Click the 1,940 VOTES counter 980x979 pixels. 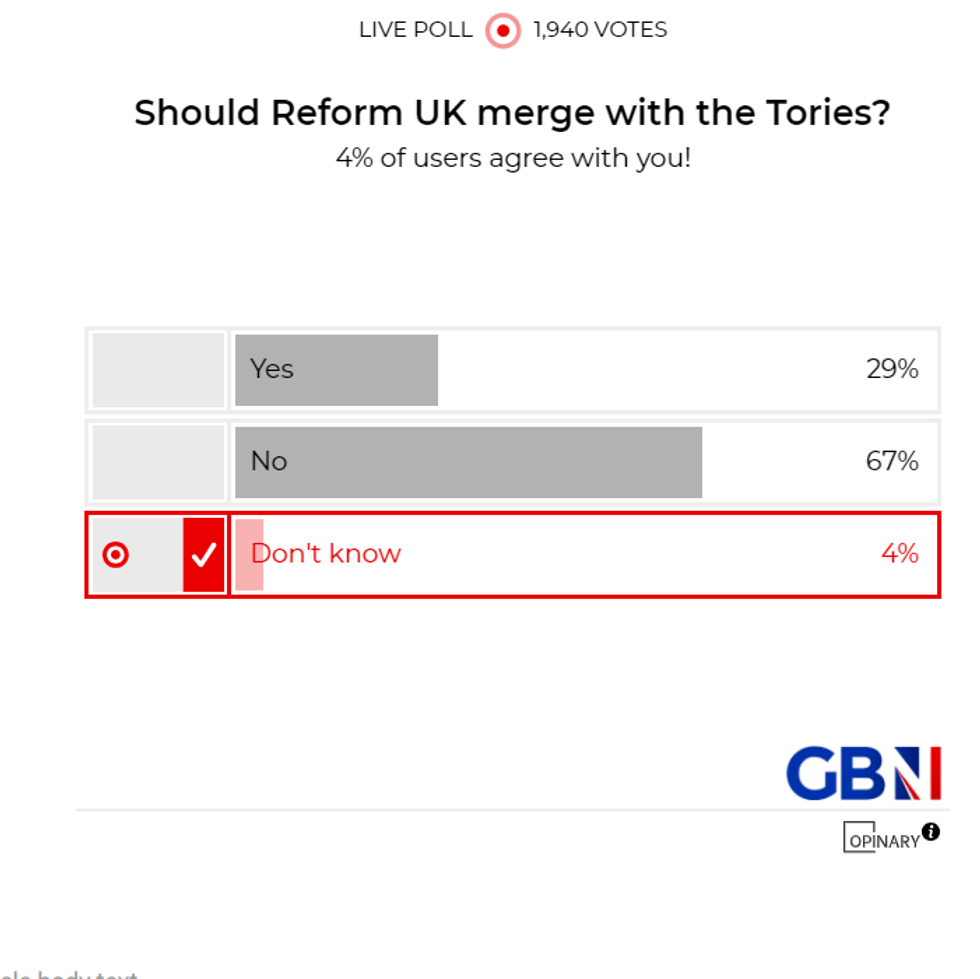599,30
